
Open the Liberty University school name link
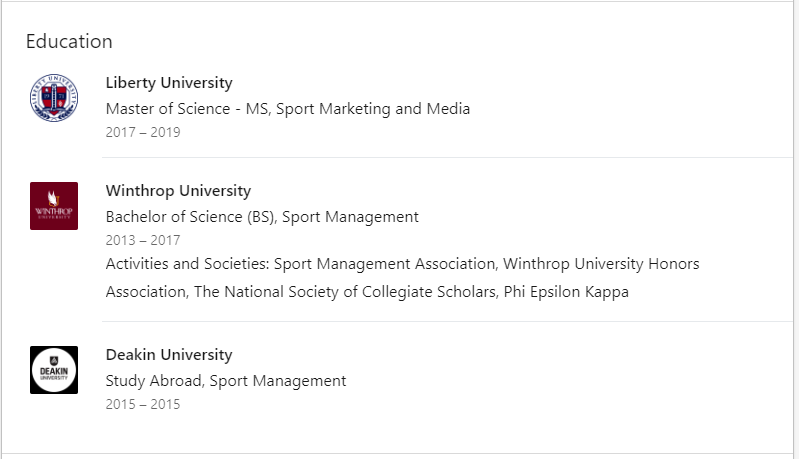pyautogui.click(x=169, y=83)
